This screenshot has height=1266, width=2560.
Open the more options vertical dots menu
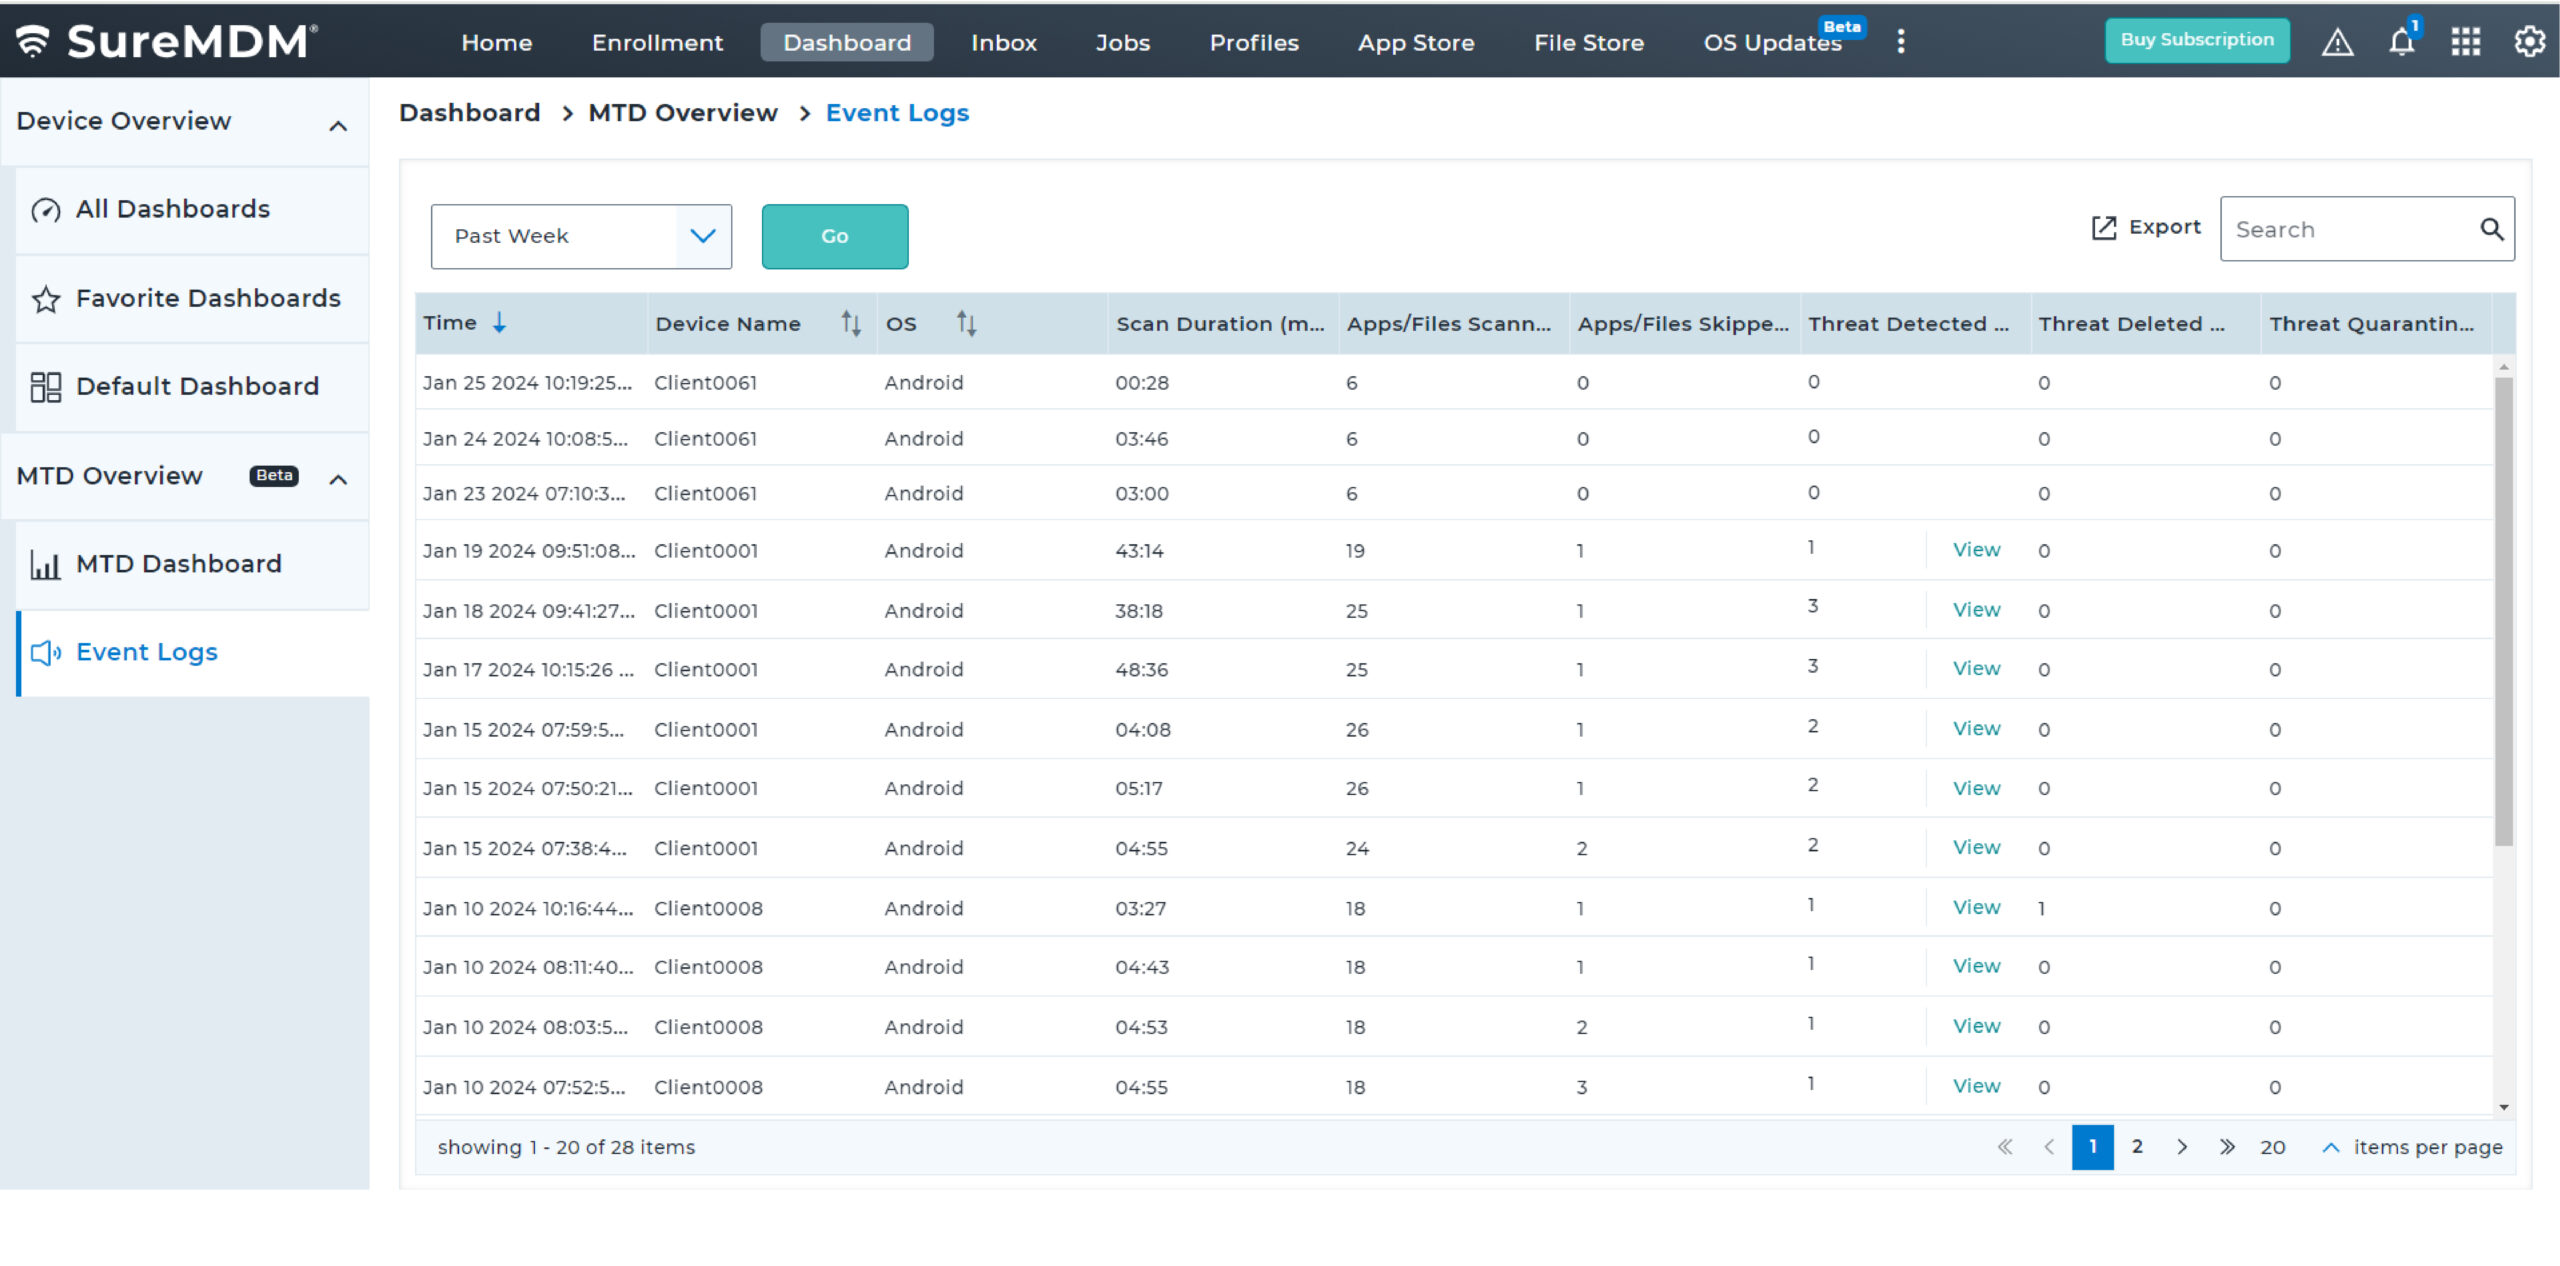(1901, 42)
